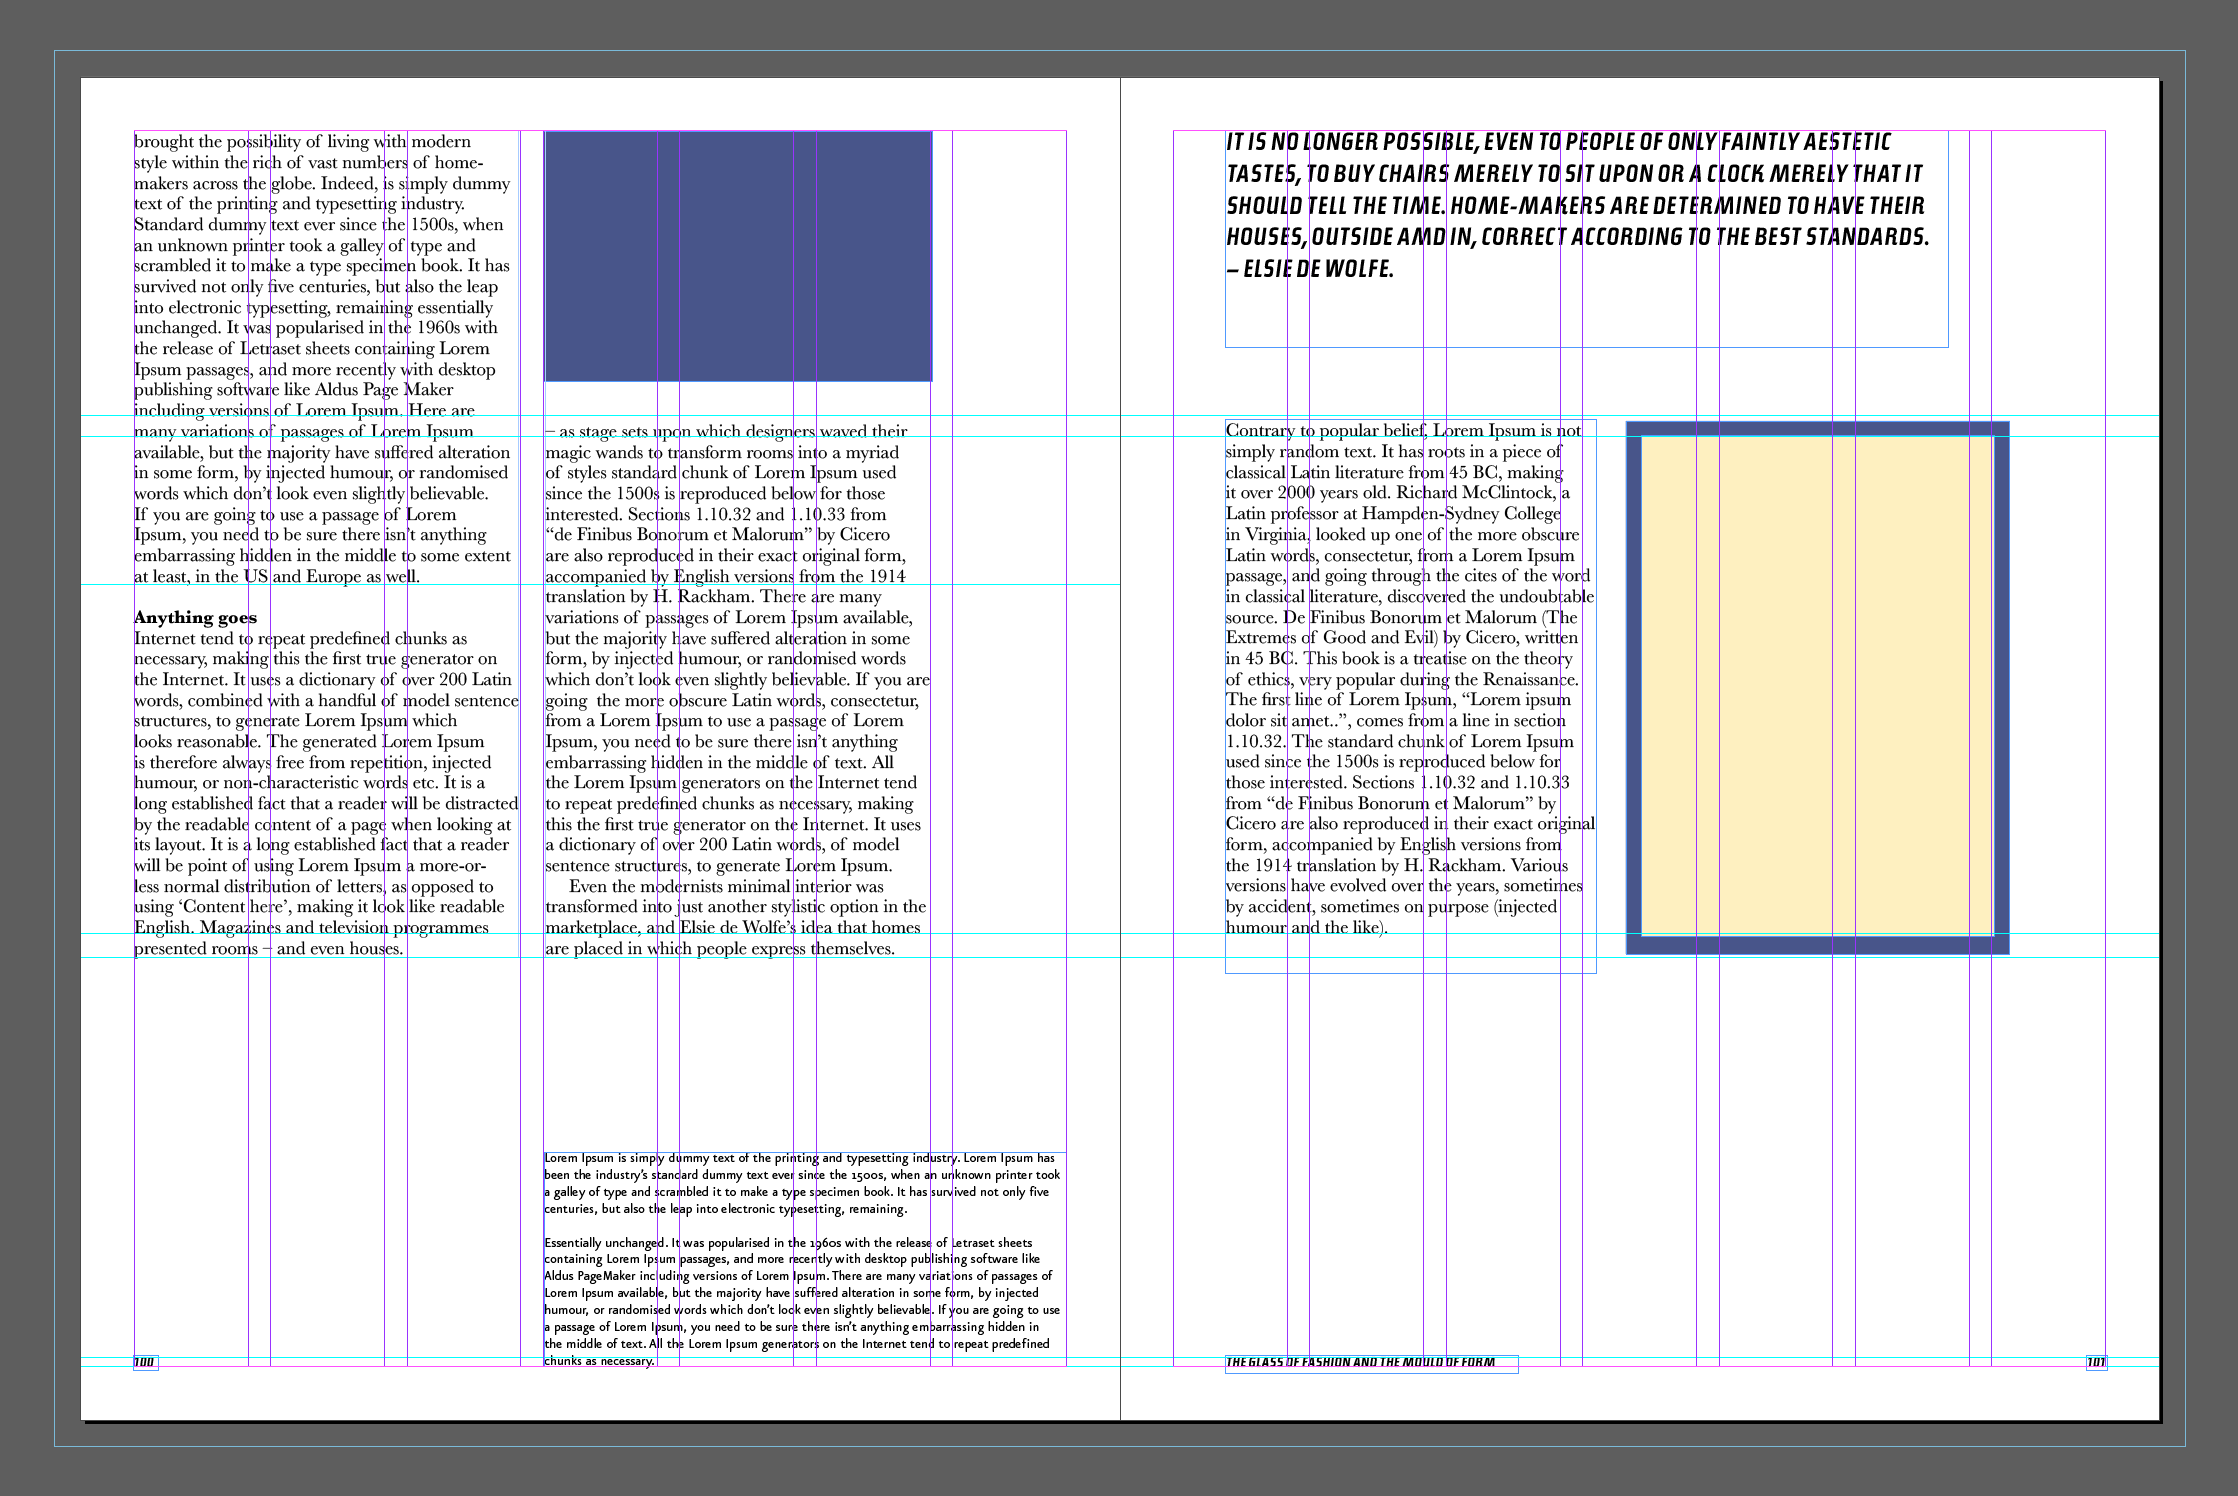Select page number 100 in the footer

pos(145,1362)
